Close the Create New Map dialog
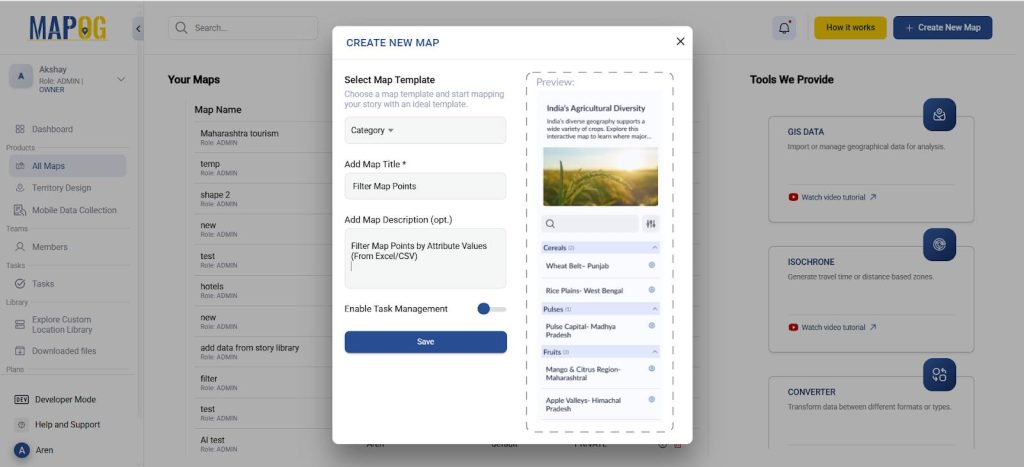Viewport: 1024px width, 467px height. pyautogui.click(x=680, y=42)
